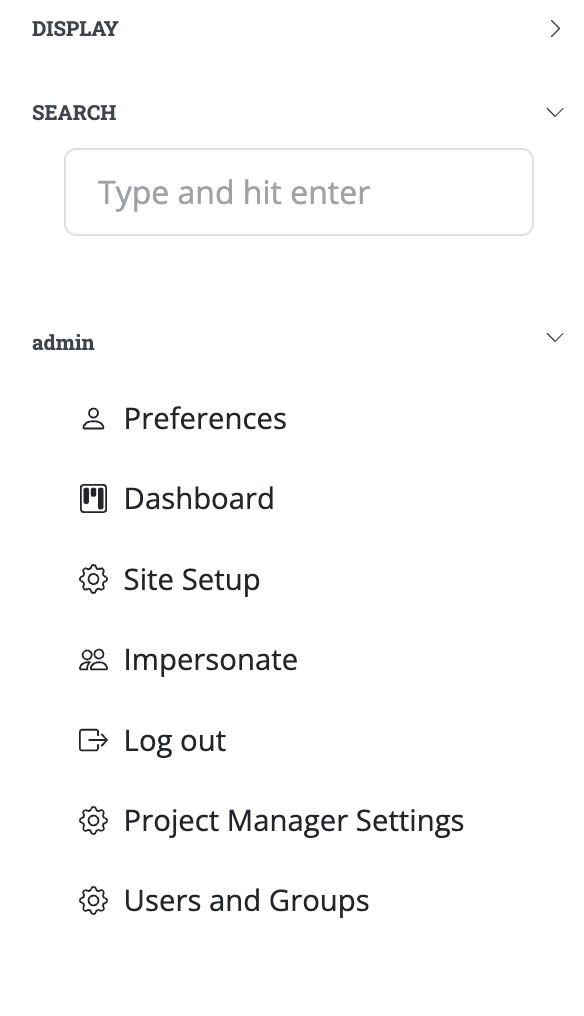584x1016 pixels.
Task: Click the exit arrow icon beside Log out
Action: [x=93, y=740]
